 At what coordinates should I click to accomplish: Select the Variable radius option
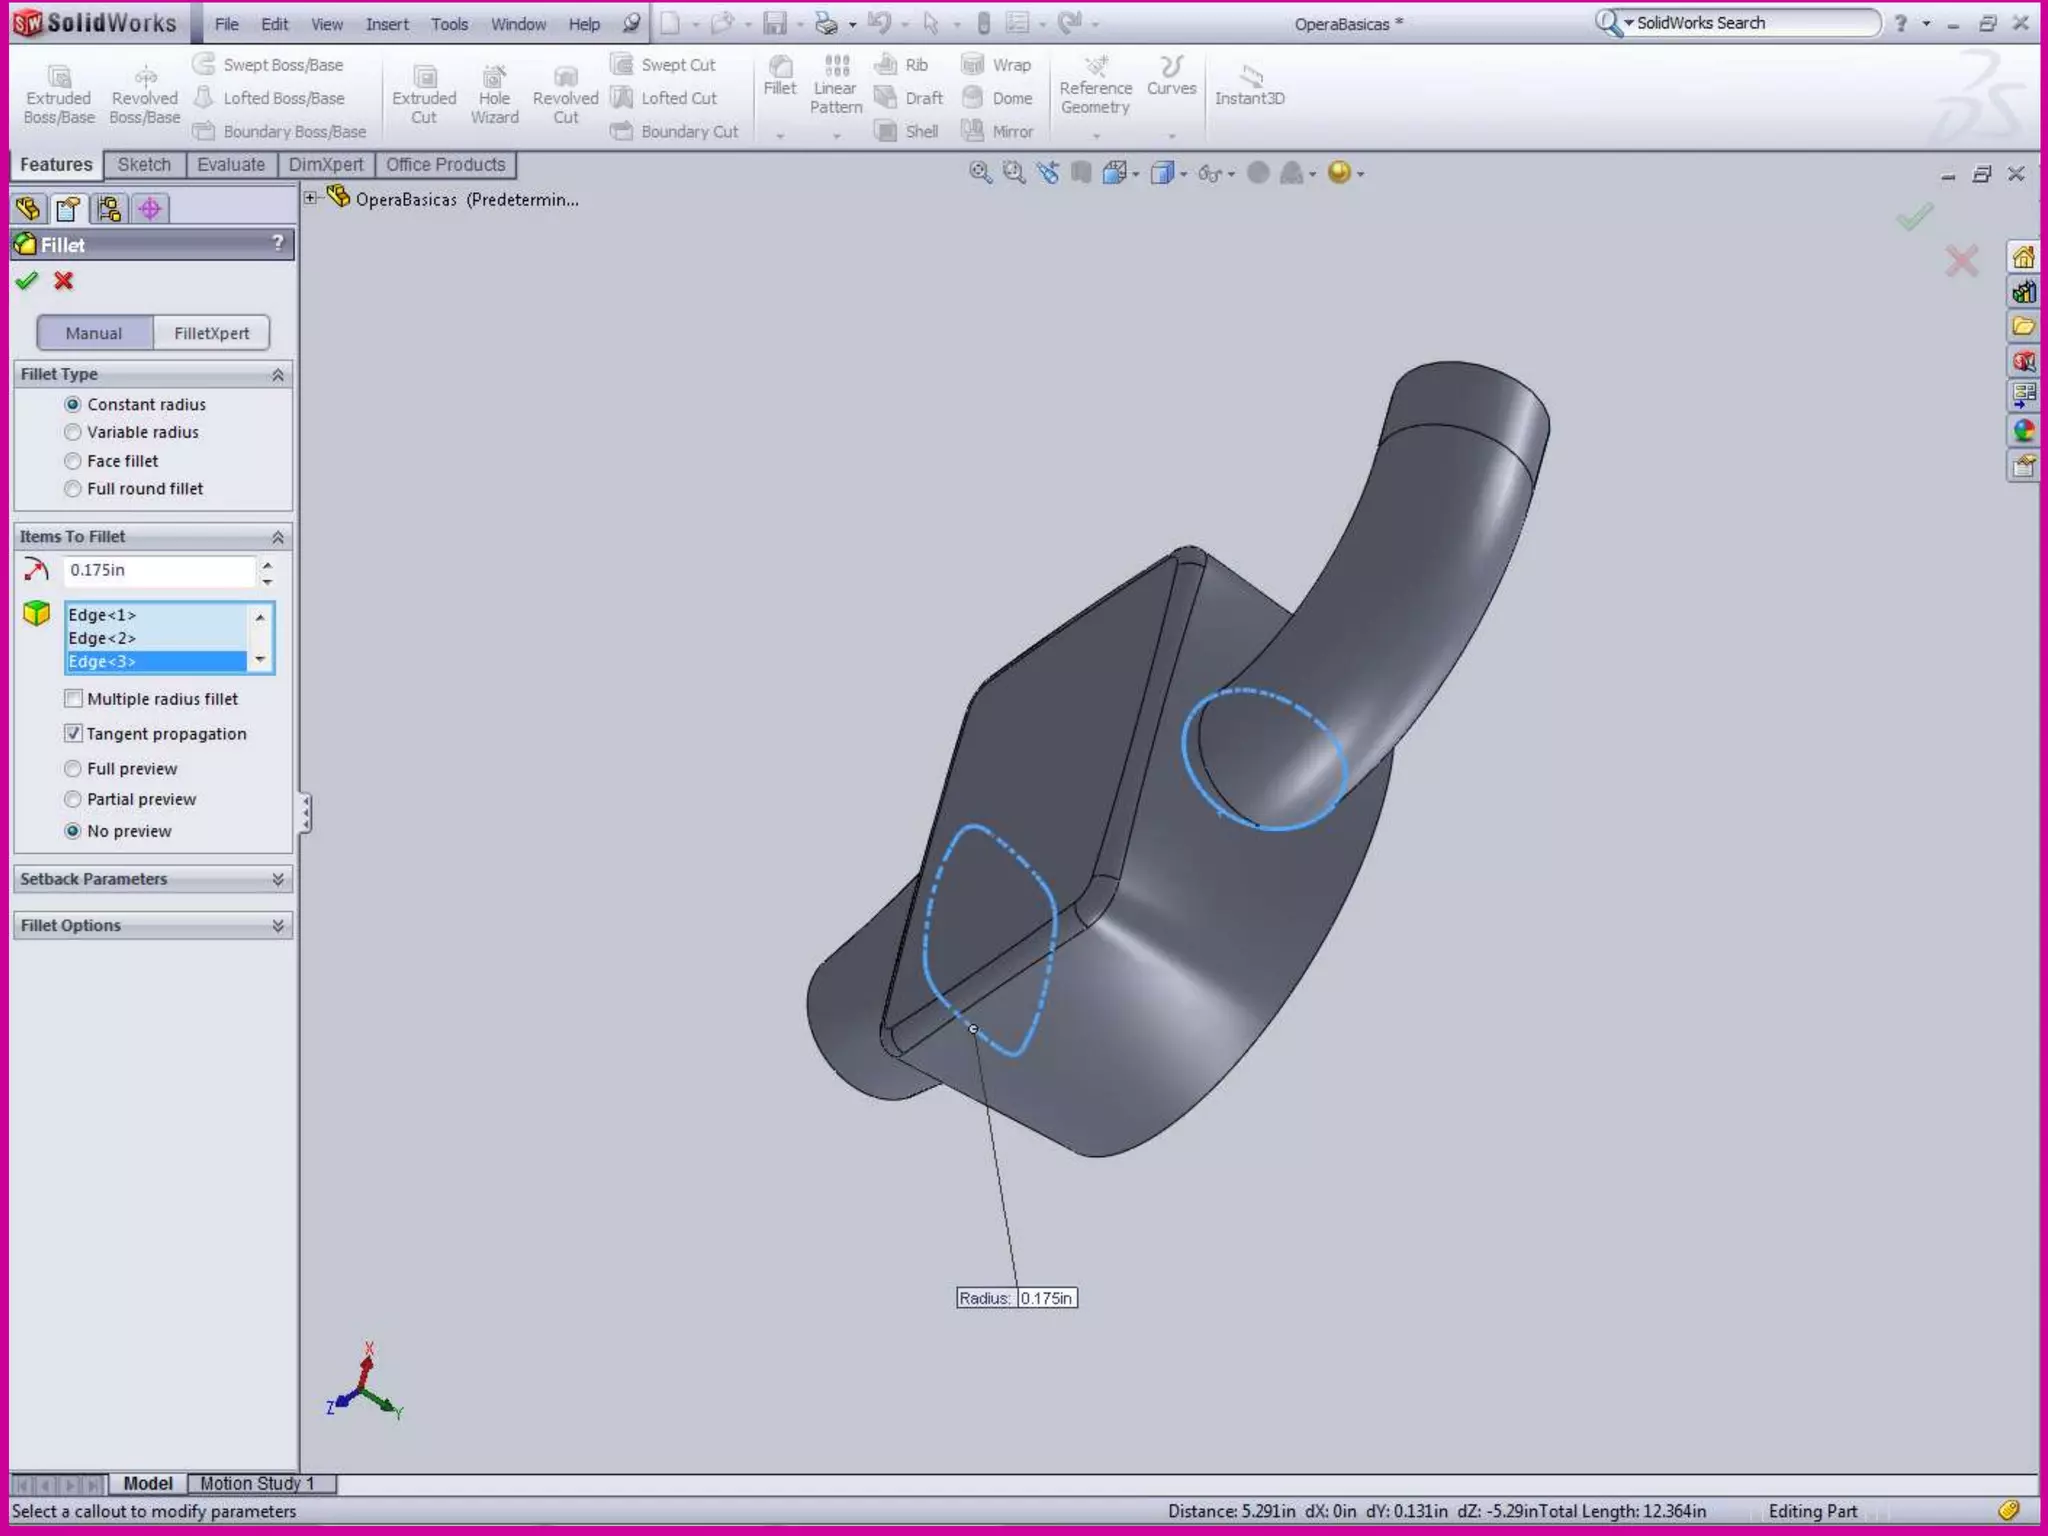73,432
